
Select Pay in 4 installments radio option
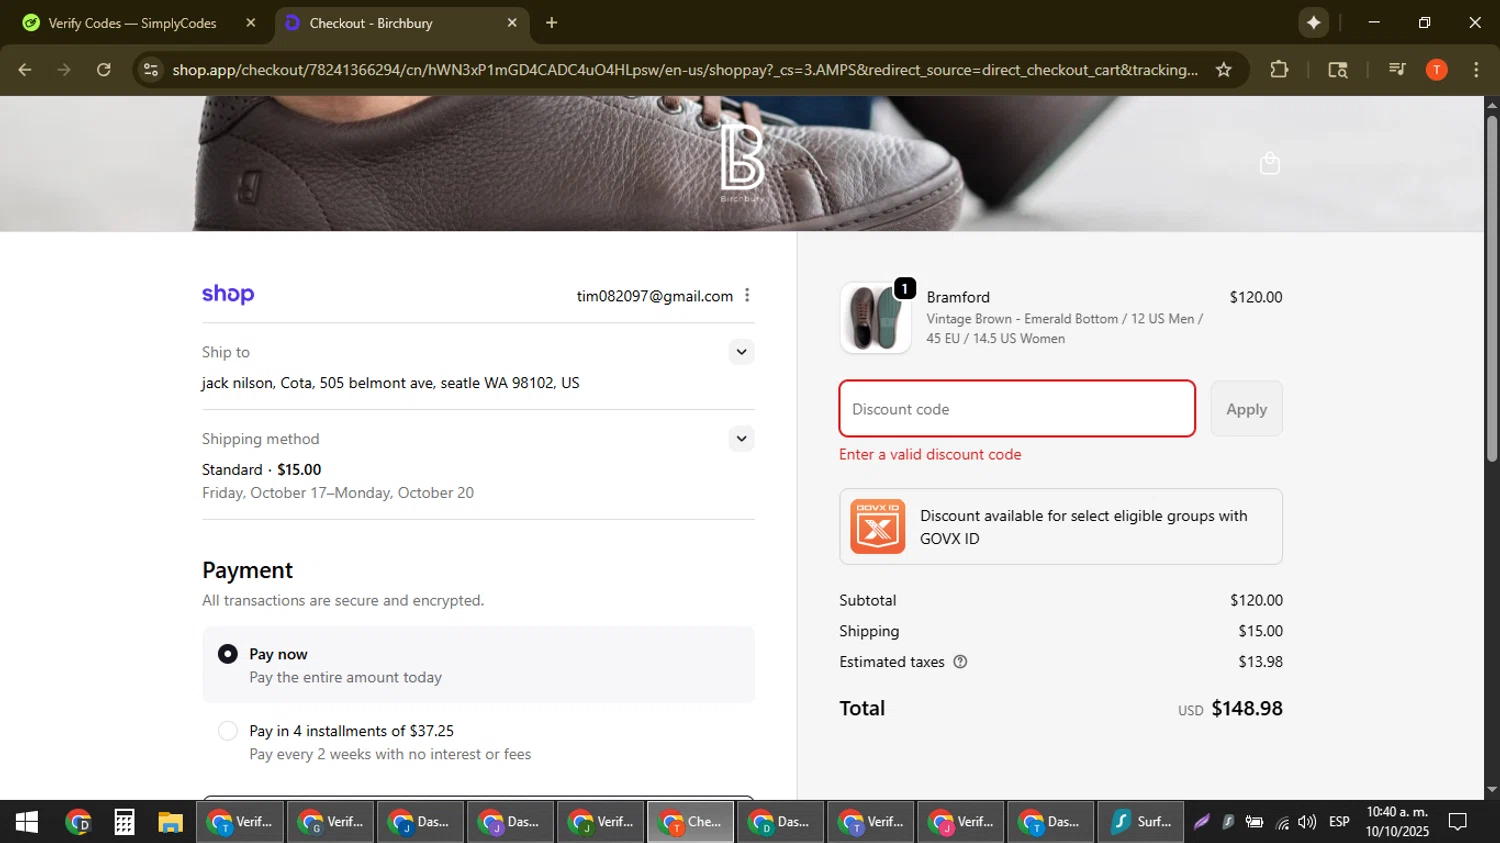(228, 731)
